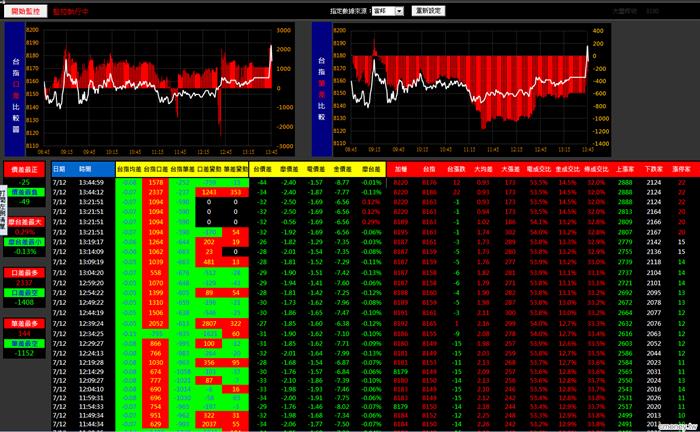Click the 1578 cell in the 13:44:59 row
The height and width of the screenshot is (432, 700).
pos(156,183)
